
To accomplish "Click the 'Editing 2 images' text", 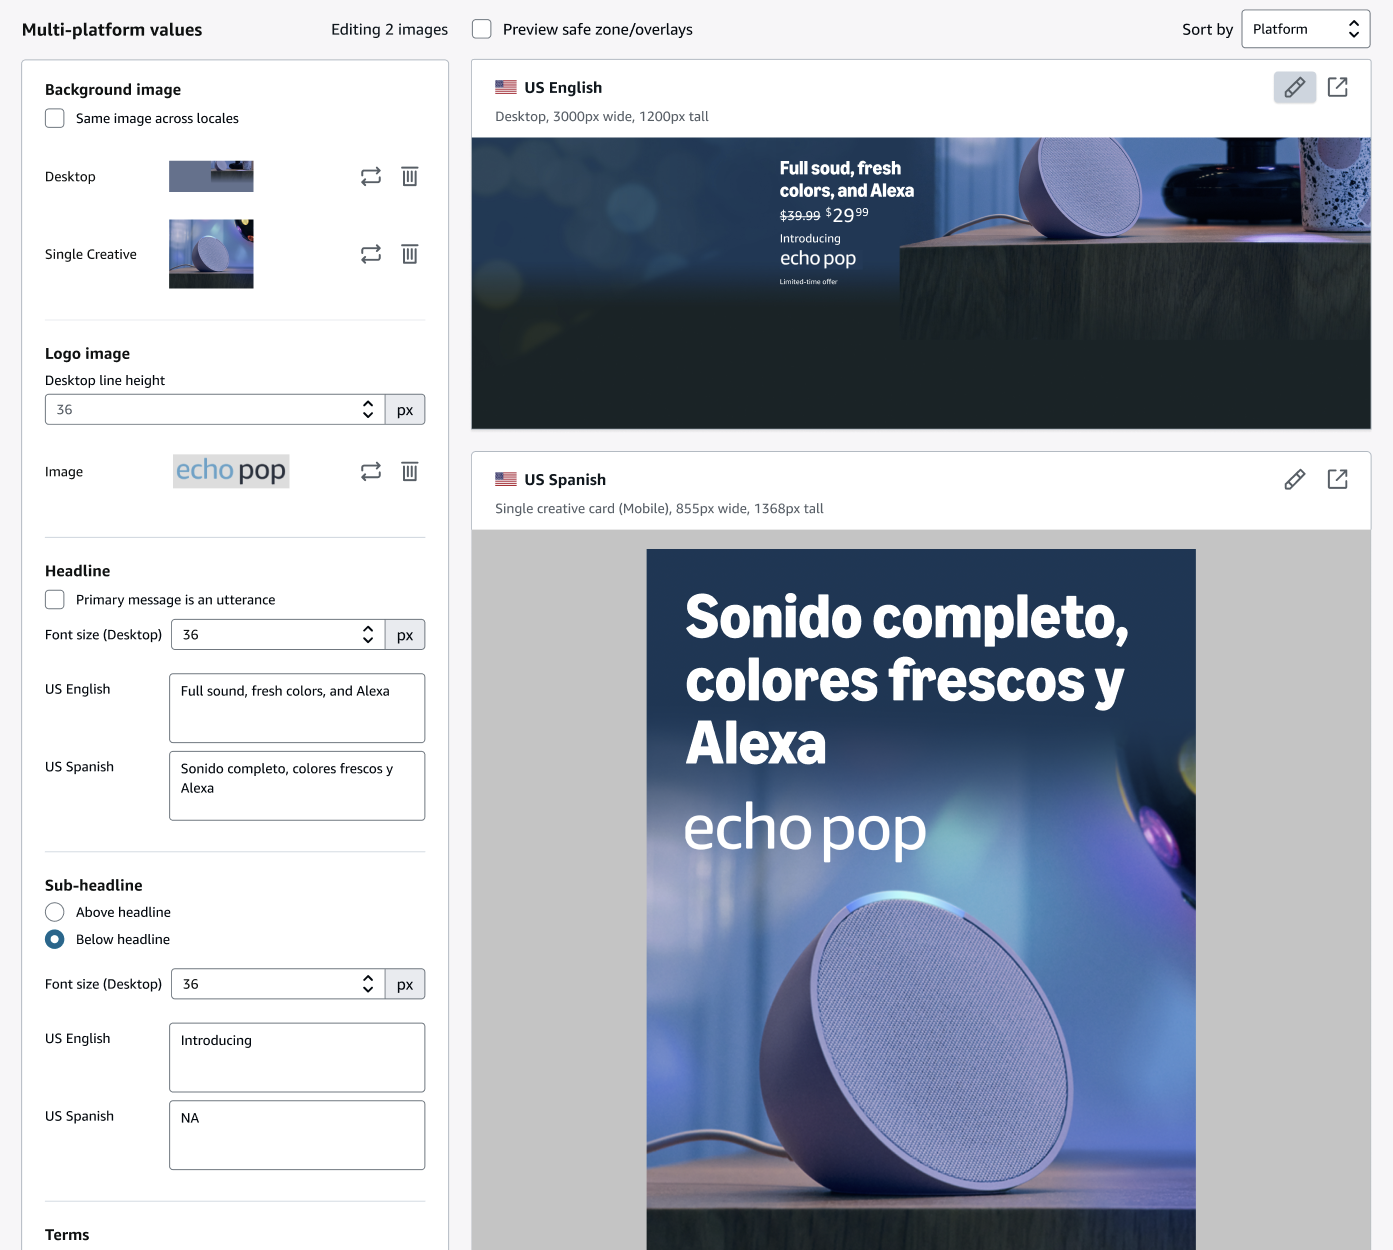I will point(390,29).
